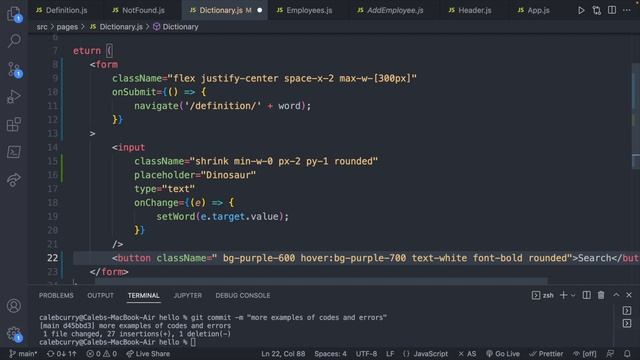Screen dimensions: 640x360
Task: Switch to the Definition.js tab
Action: pos(62,10)
